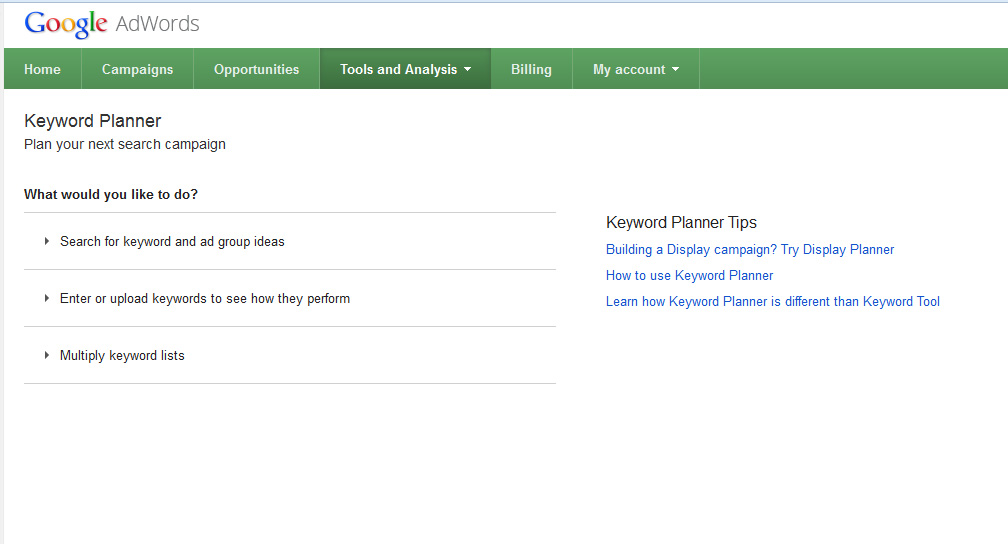Viewport: 1008px width, 544px height.
Task: Open the 'Try Display Planner' tip link
Action: click(750, 249)
